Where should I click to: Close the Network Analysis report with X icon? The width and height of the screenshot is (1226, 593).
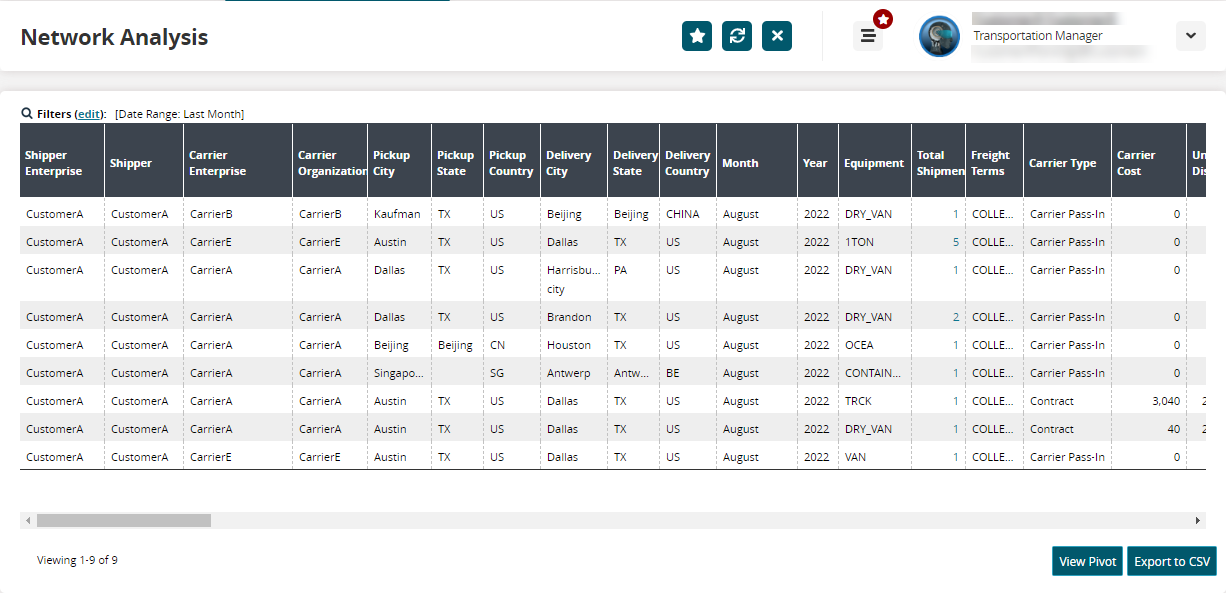pyautogui.click(x=777, y=36)
